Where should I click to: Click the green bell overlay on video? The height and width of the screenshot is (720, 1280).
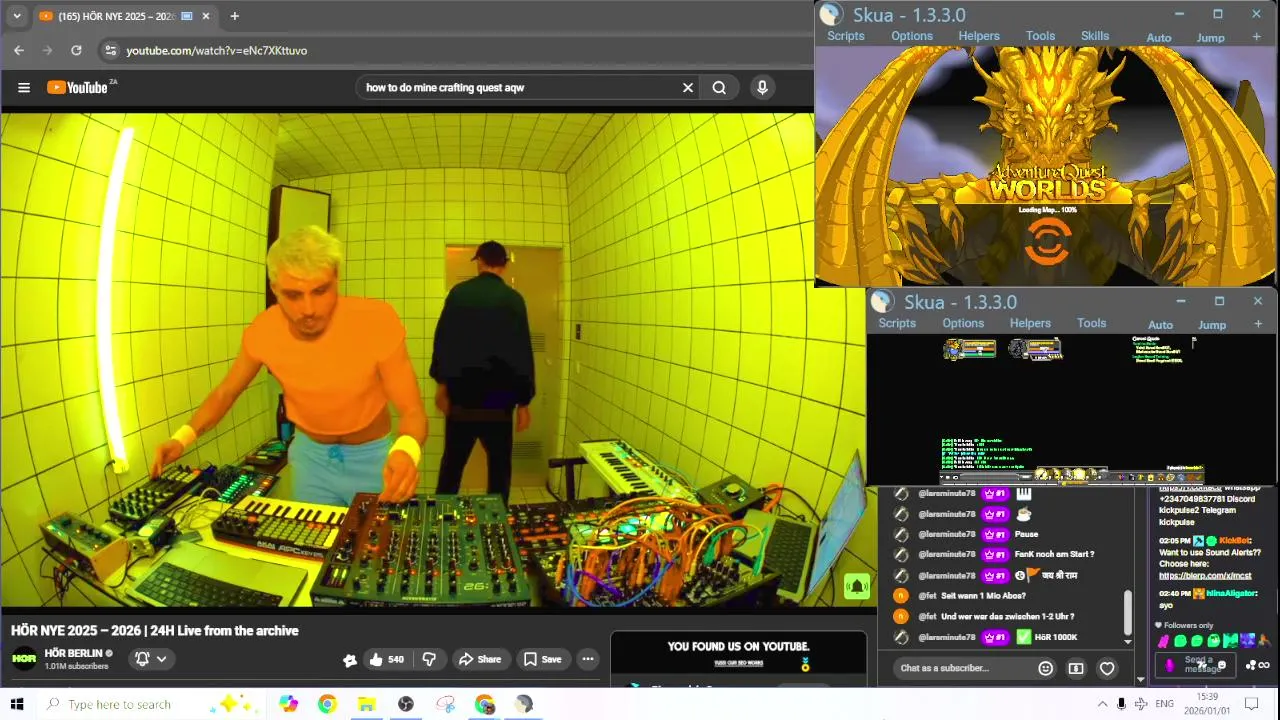[x=857, y=586]
